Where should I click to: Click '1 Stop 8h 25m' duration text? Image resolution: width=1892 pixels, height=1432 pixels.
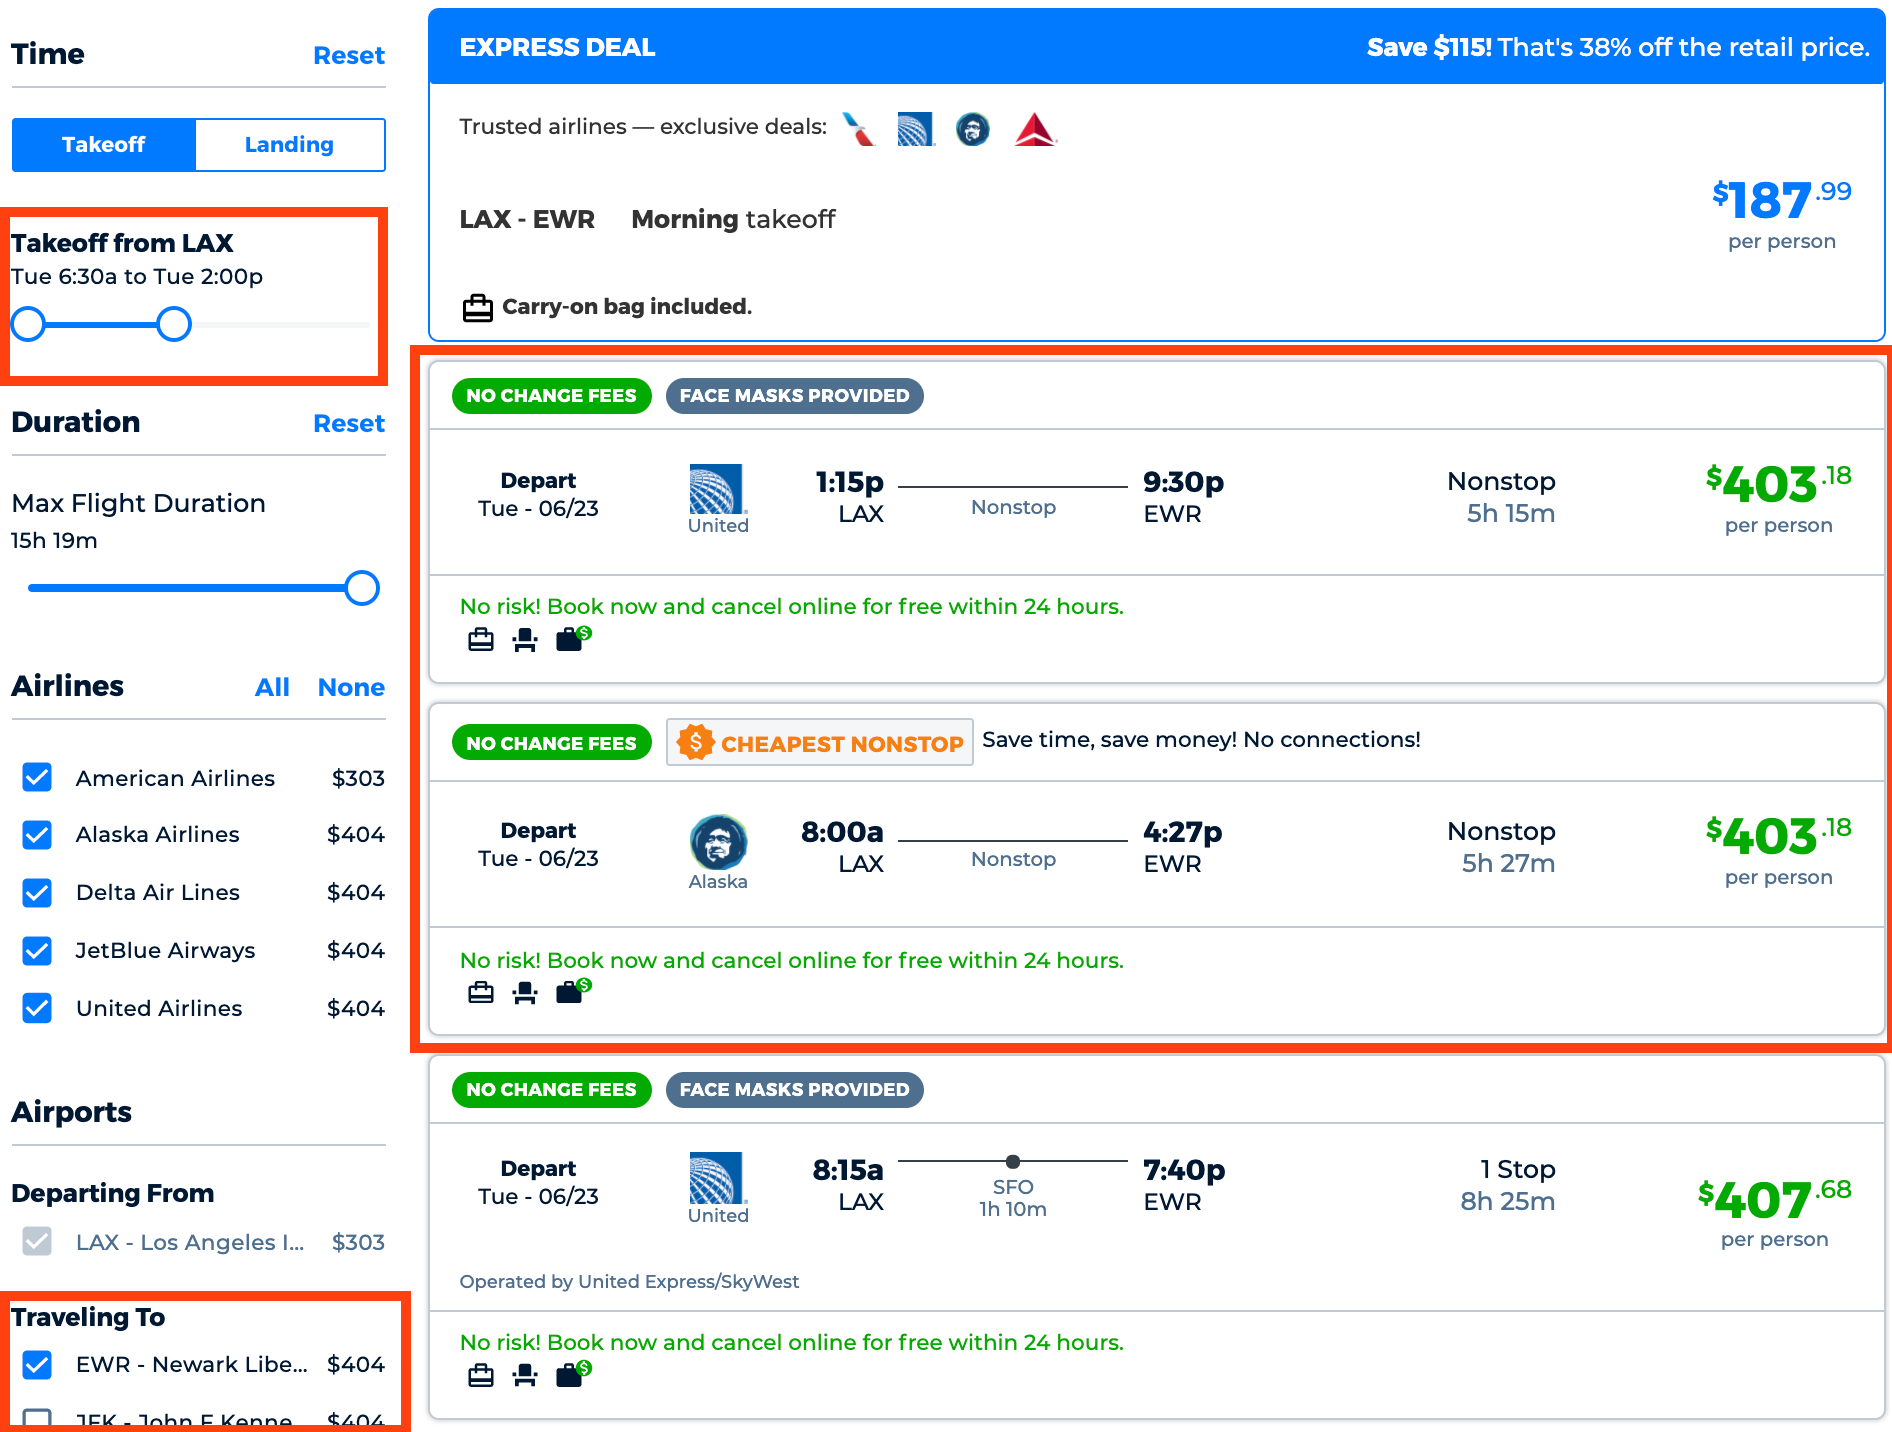[x=1508, y=1185]
